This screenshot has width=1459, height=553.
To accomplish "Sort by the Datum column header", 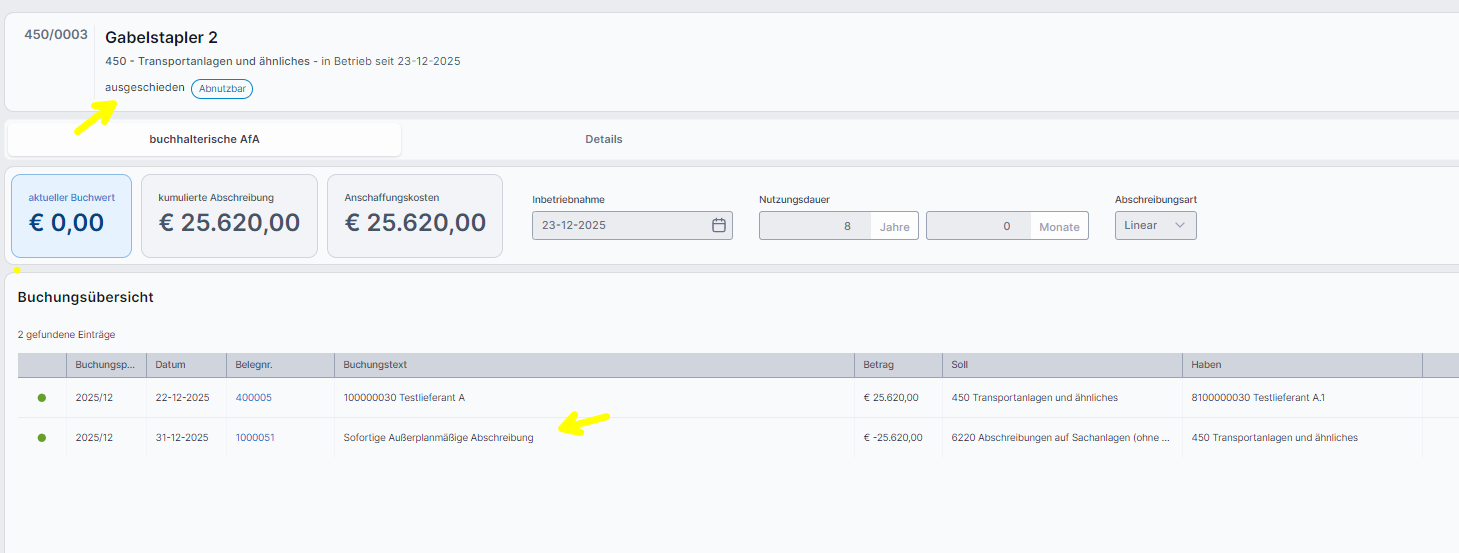I will (x=170, y=365).
